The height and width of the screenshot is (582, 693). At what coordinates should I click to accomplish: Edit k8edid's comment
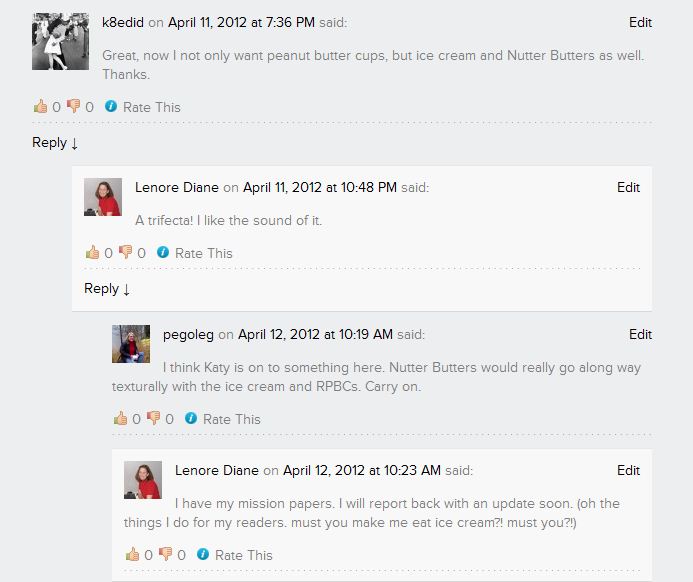pyautogui.click(x=640, y=22)
